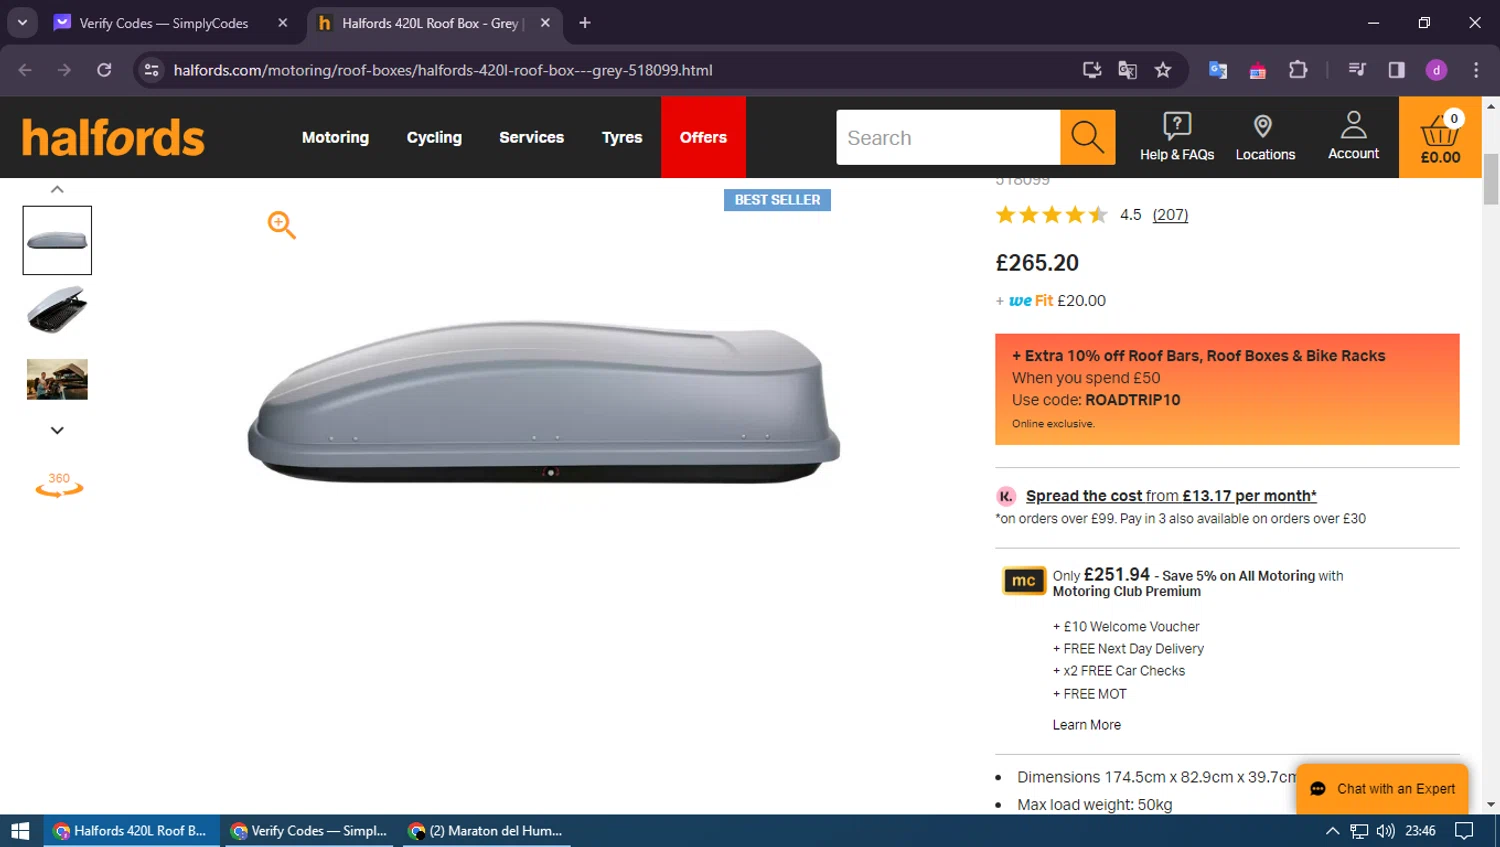Open taskbar Halfords 420L Roof B... window
Viewport: 1500px width, 847px height.
coord(131,831)
